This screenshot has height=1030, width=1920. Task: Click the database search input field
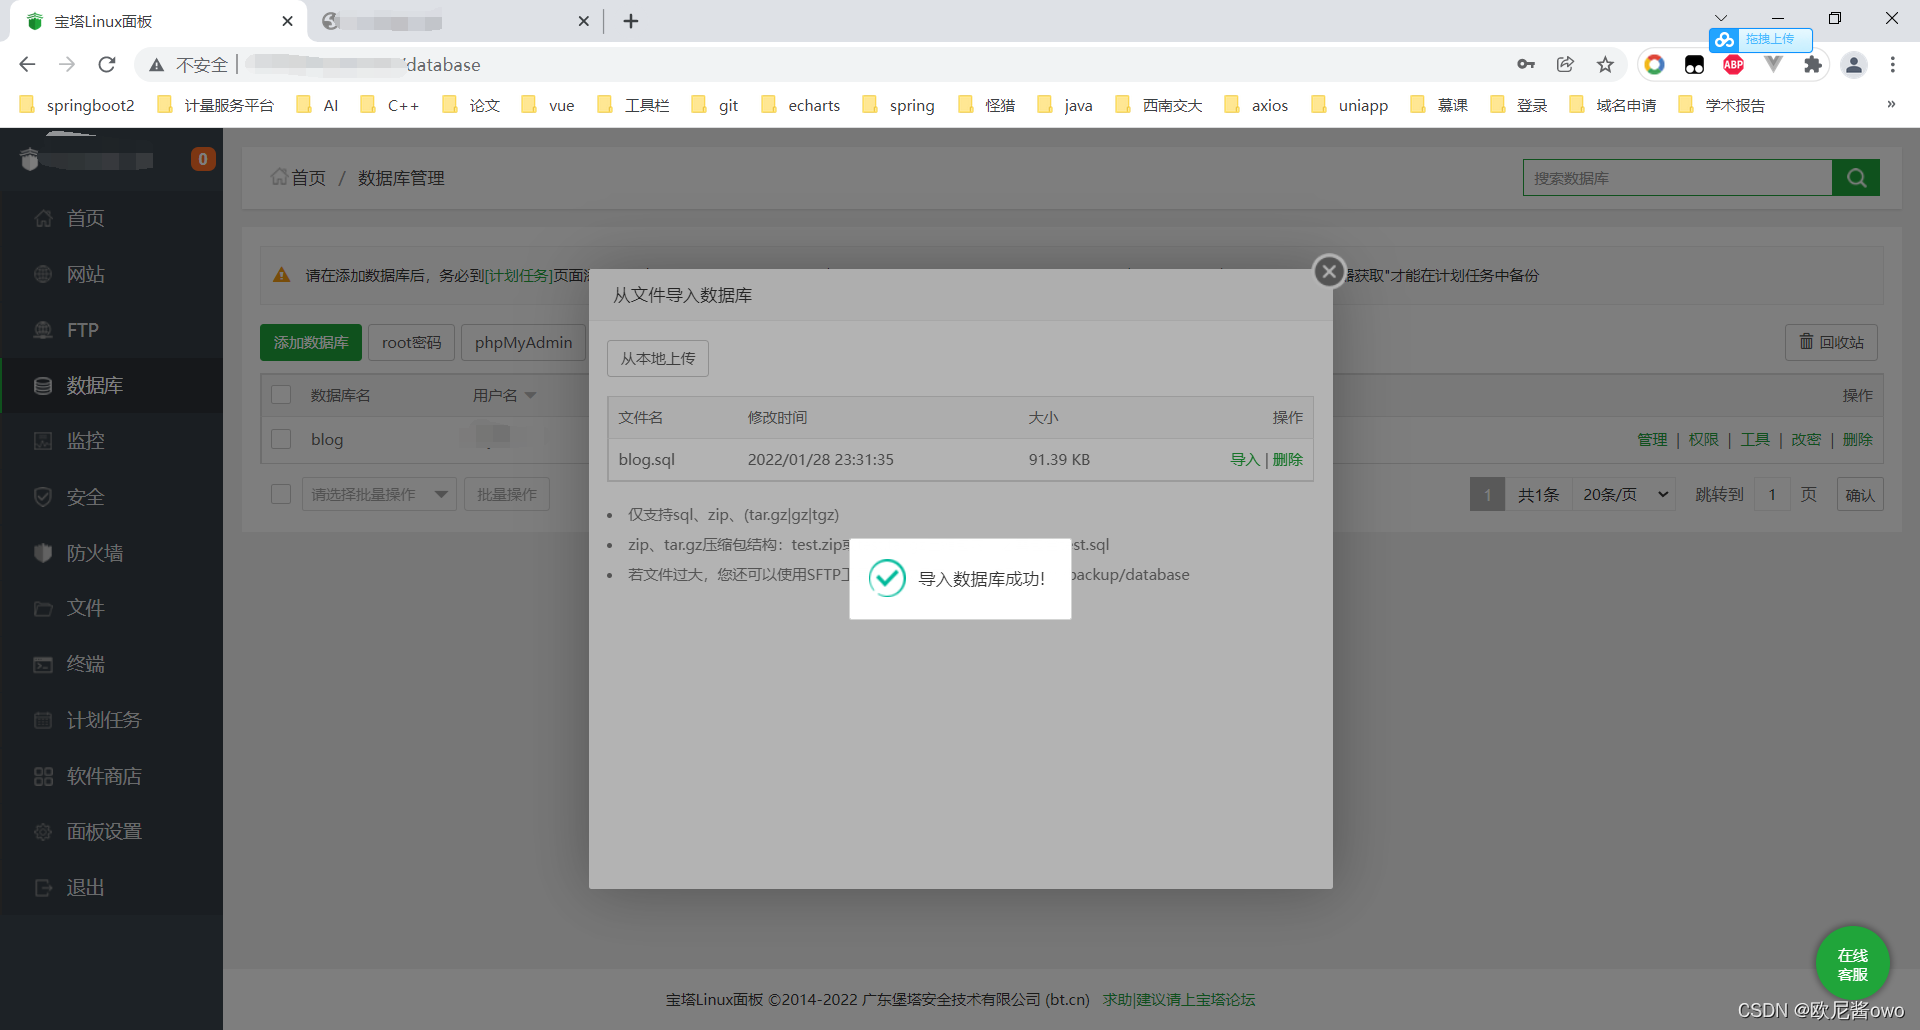(1677, 178)
